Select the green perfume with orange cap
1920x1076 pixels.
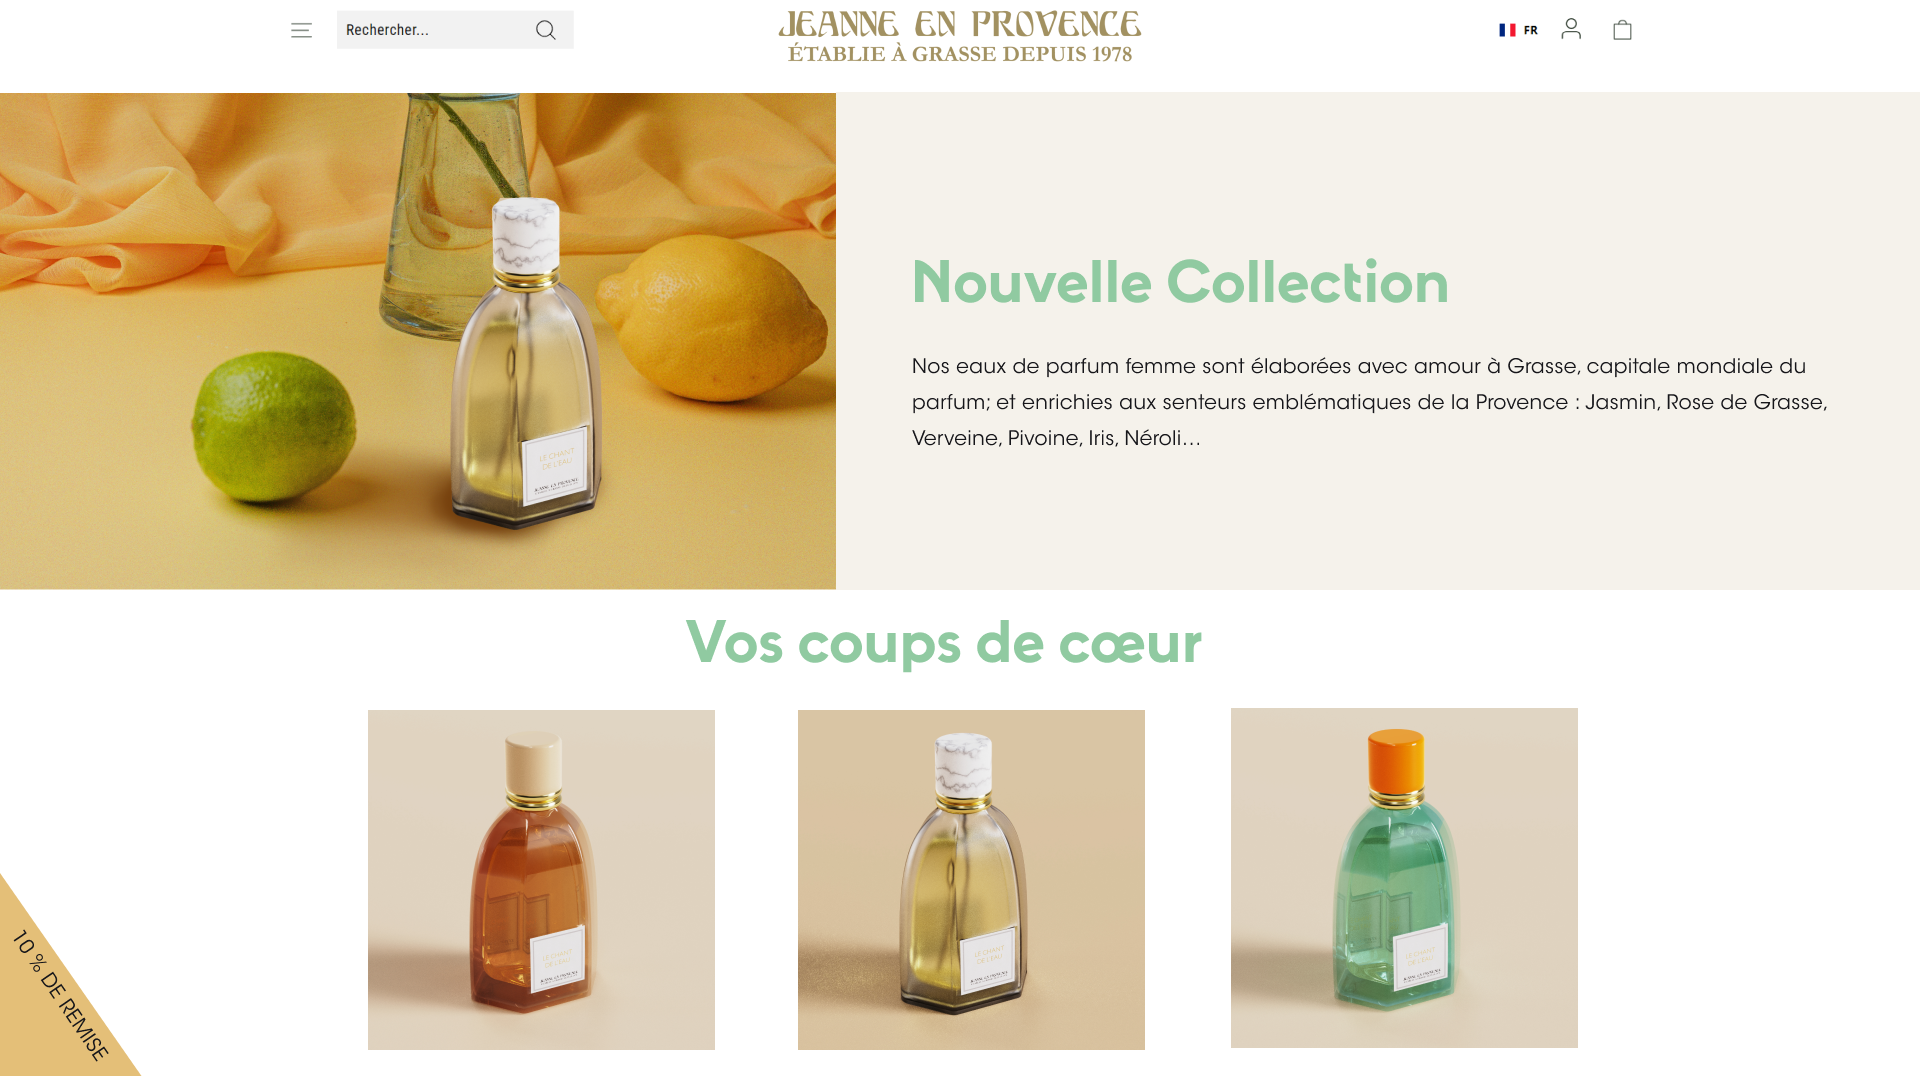coord(1404,878)
